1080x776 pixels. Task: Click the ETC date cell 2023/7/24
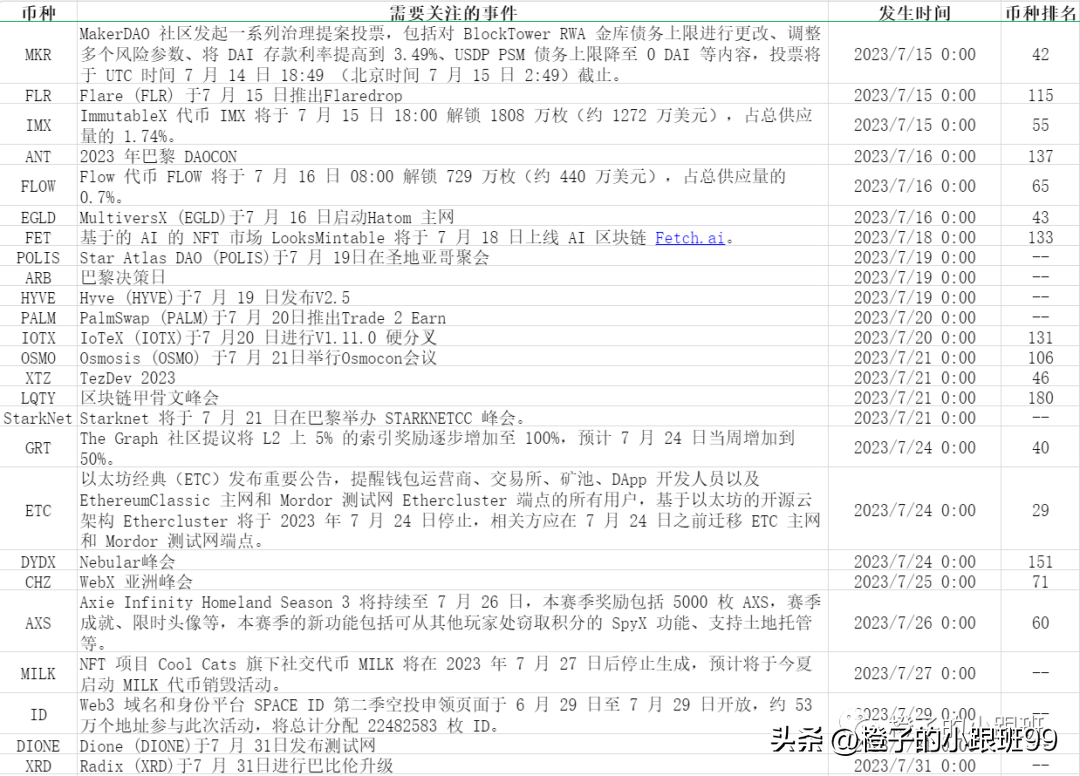[x=914, y=510]
